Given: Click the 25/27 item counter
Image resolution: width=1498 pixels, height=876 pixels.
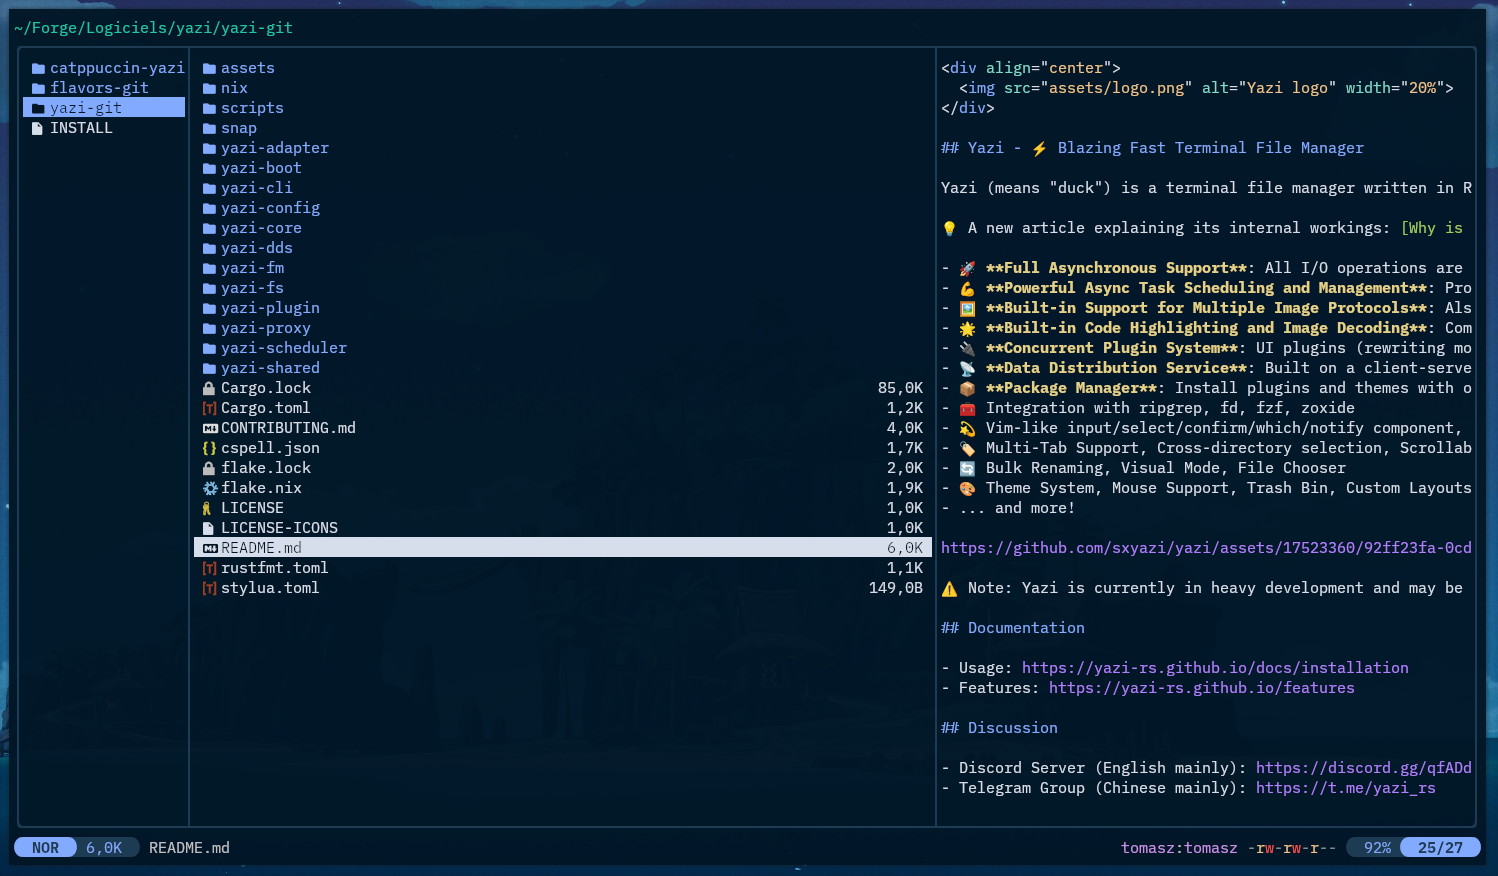Looking at the screenshot, I should (x=1440, y=848).
